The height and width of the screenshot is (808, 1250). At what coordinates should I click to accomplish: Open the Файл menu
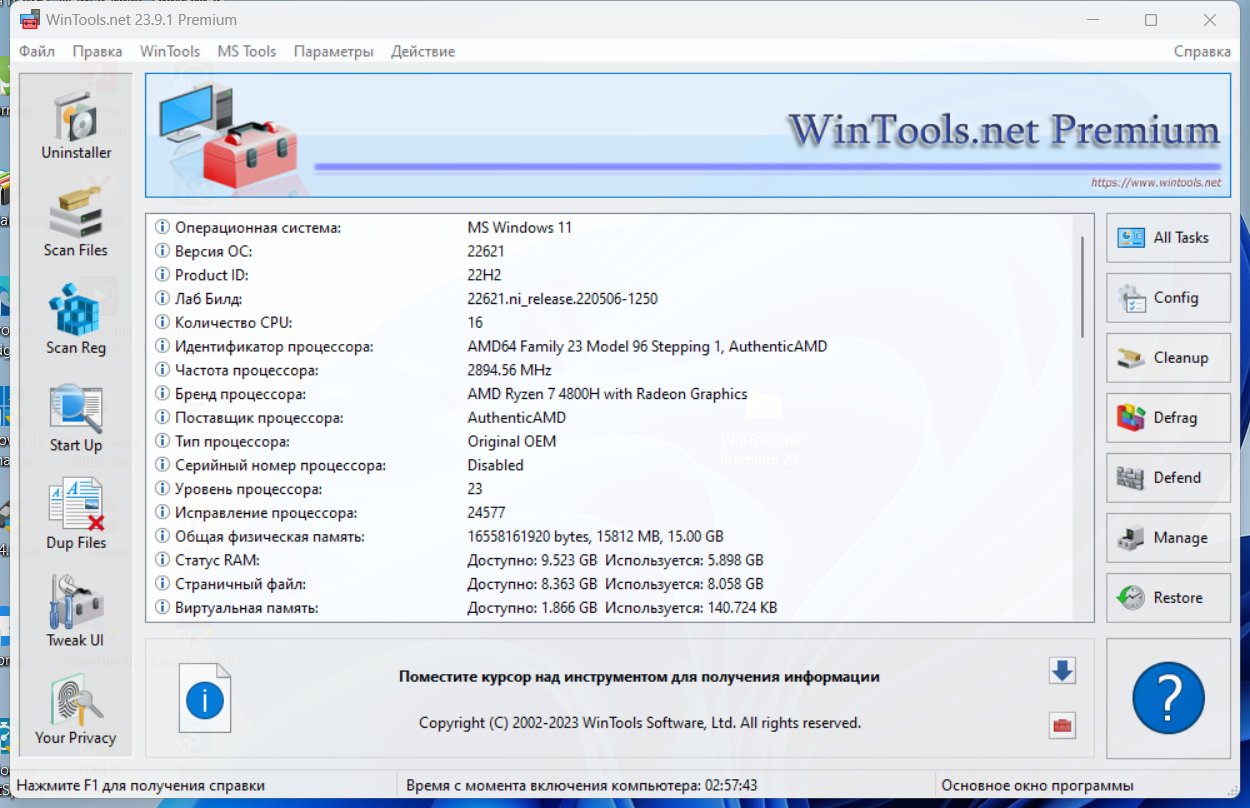[37, 51]
